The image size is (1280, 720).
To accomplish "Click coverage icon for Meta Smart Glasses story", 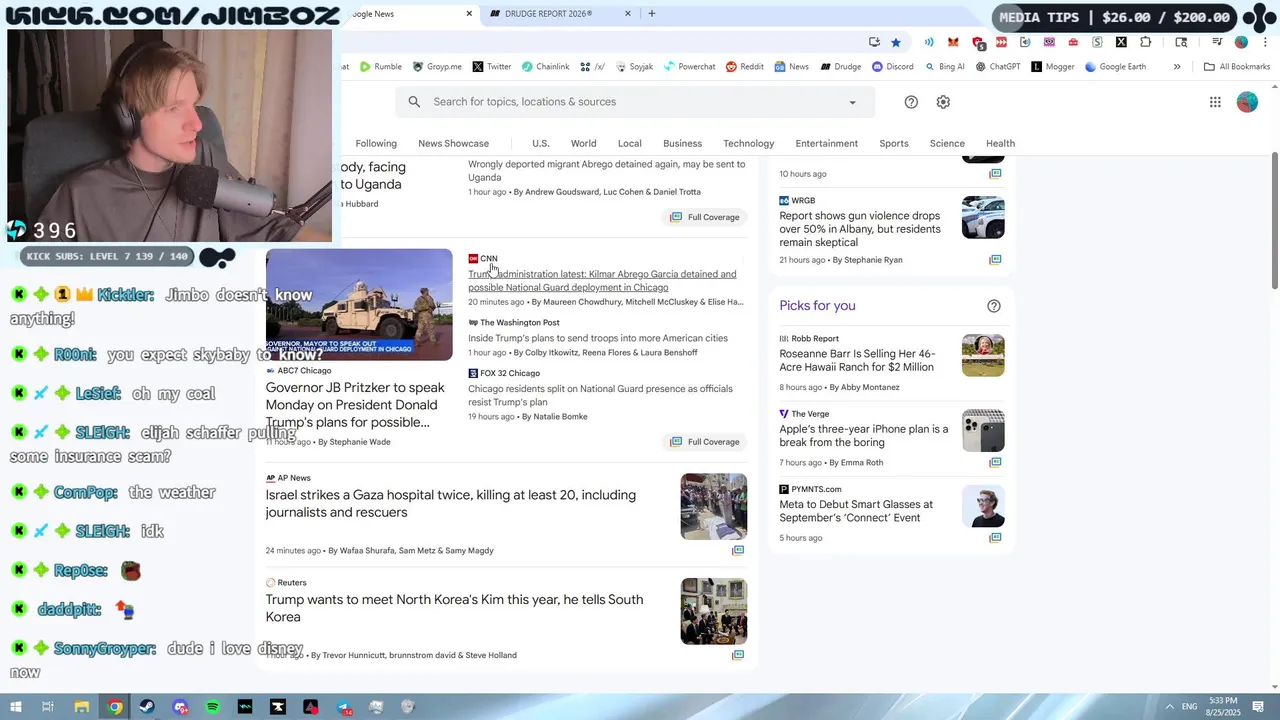I will [x=995, y=538].
